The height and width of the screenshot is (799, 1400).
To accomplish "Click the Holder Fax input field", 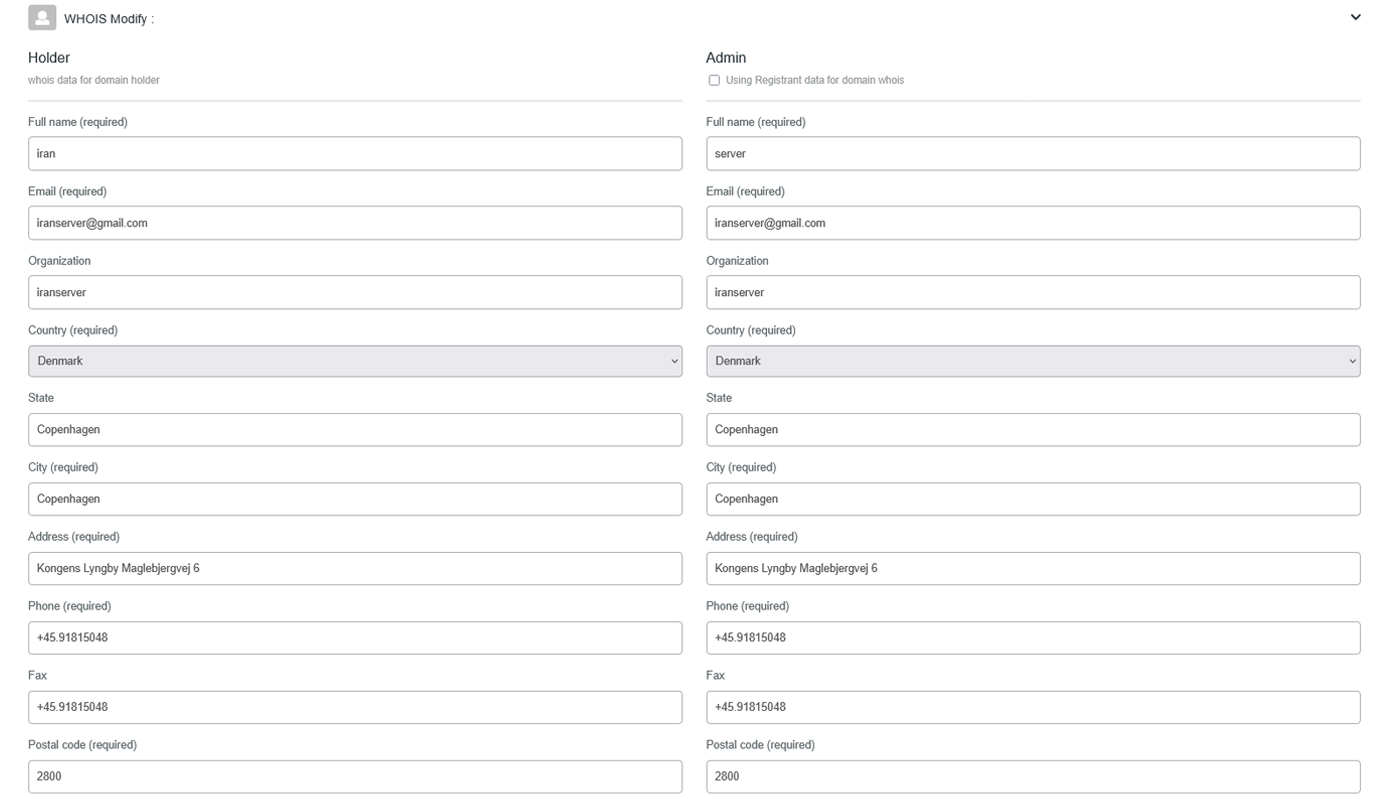I will click(355, 707).
